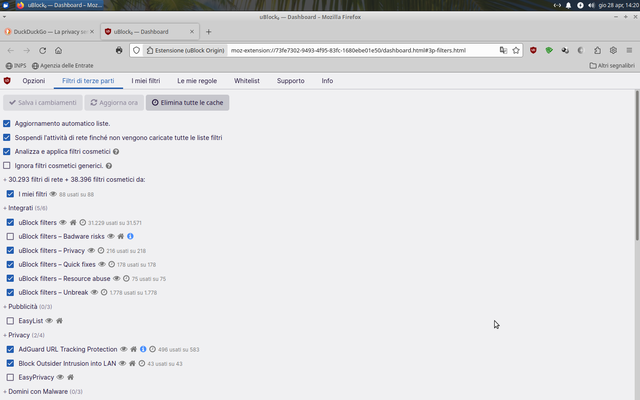
Task: Click the volume icon in system tray
Action: pos(591,5)
